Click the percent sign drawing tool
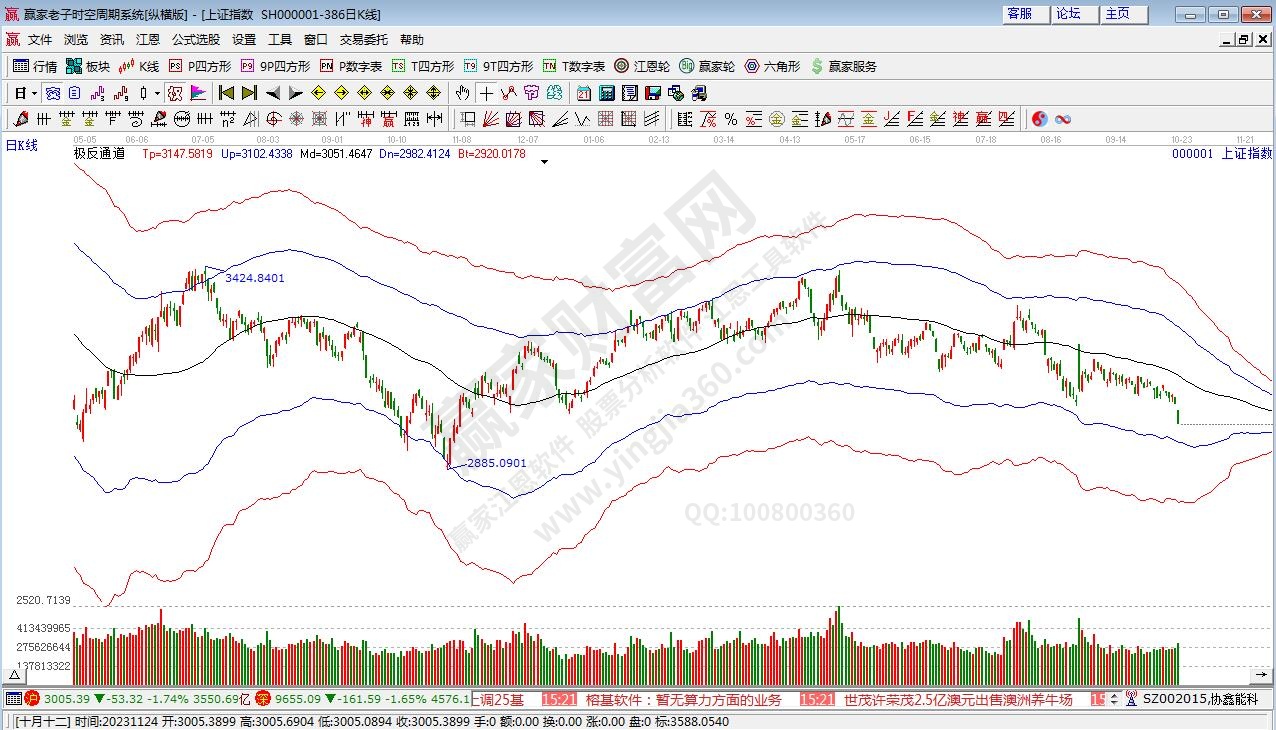Viewport: 1276px width, 730px height. pyautogui.click(x=731, y=119)
